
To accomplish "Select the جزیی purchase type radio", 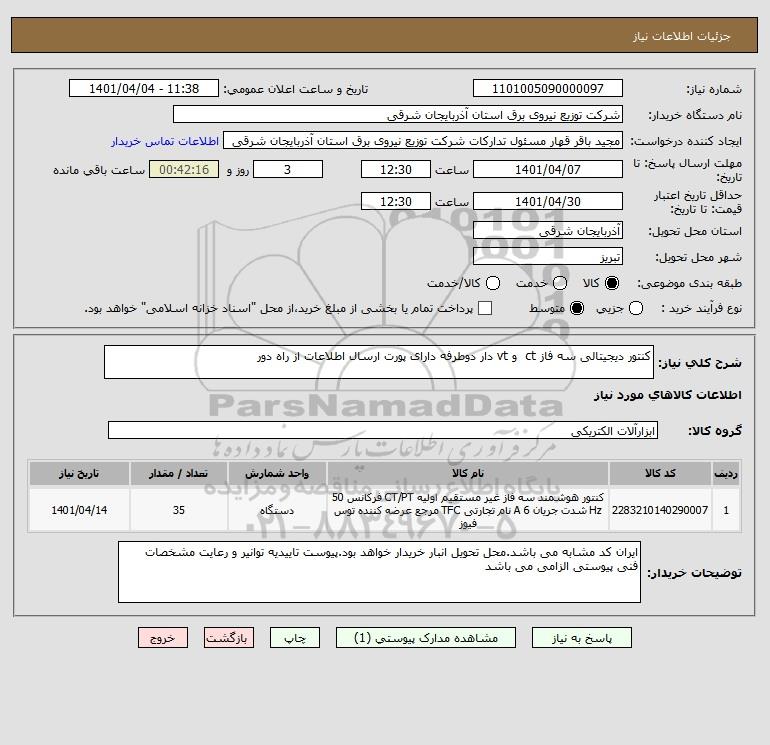I will [636, 308].
